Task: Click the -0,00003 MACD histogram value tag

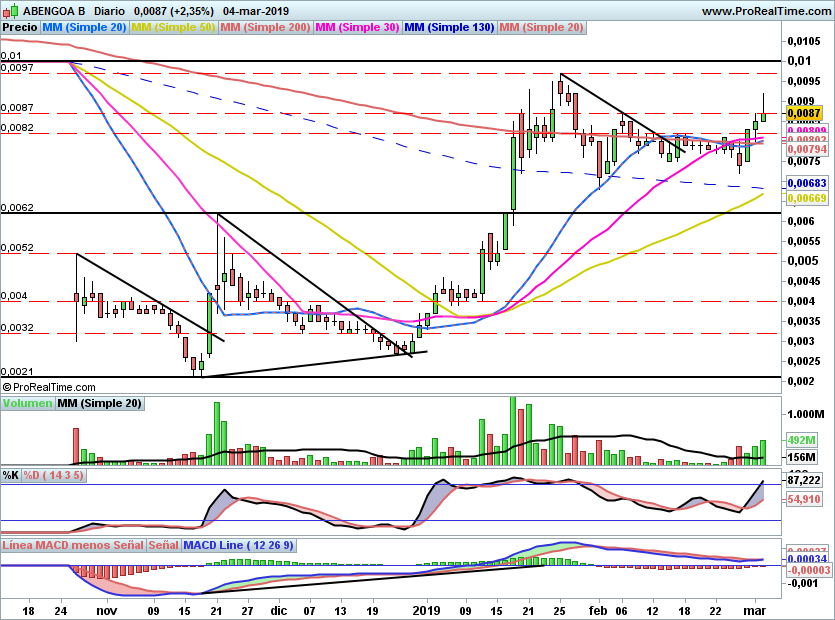Action: pos(808,570)
